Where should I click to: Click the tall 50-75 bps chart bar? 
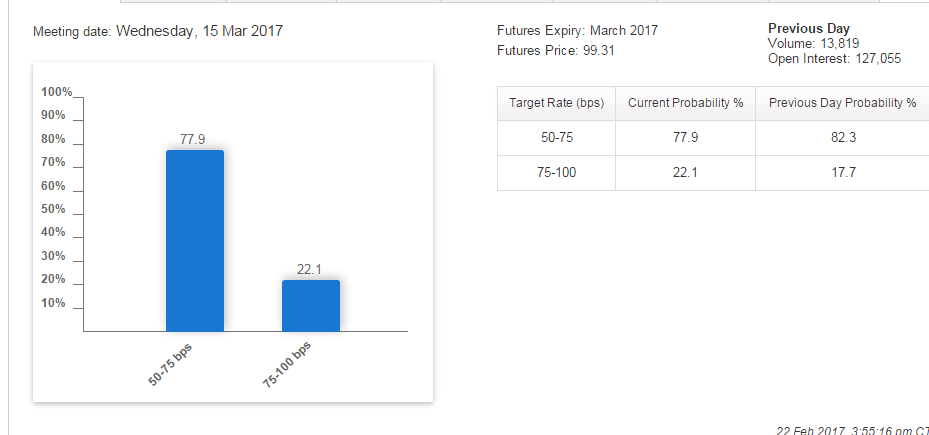tap(194, 240)
